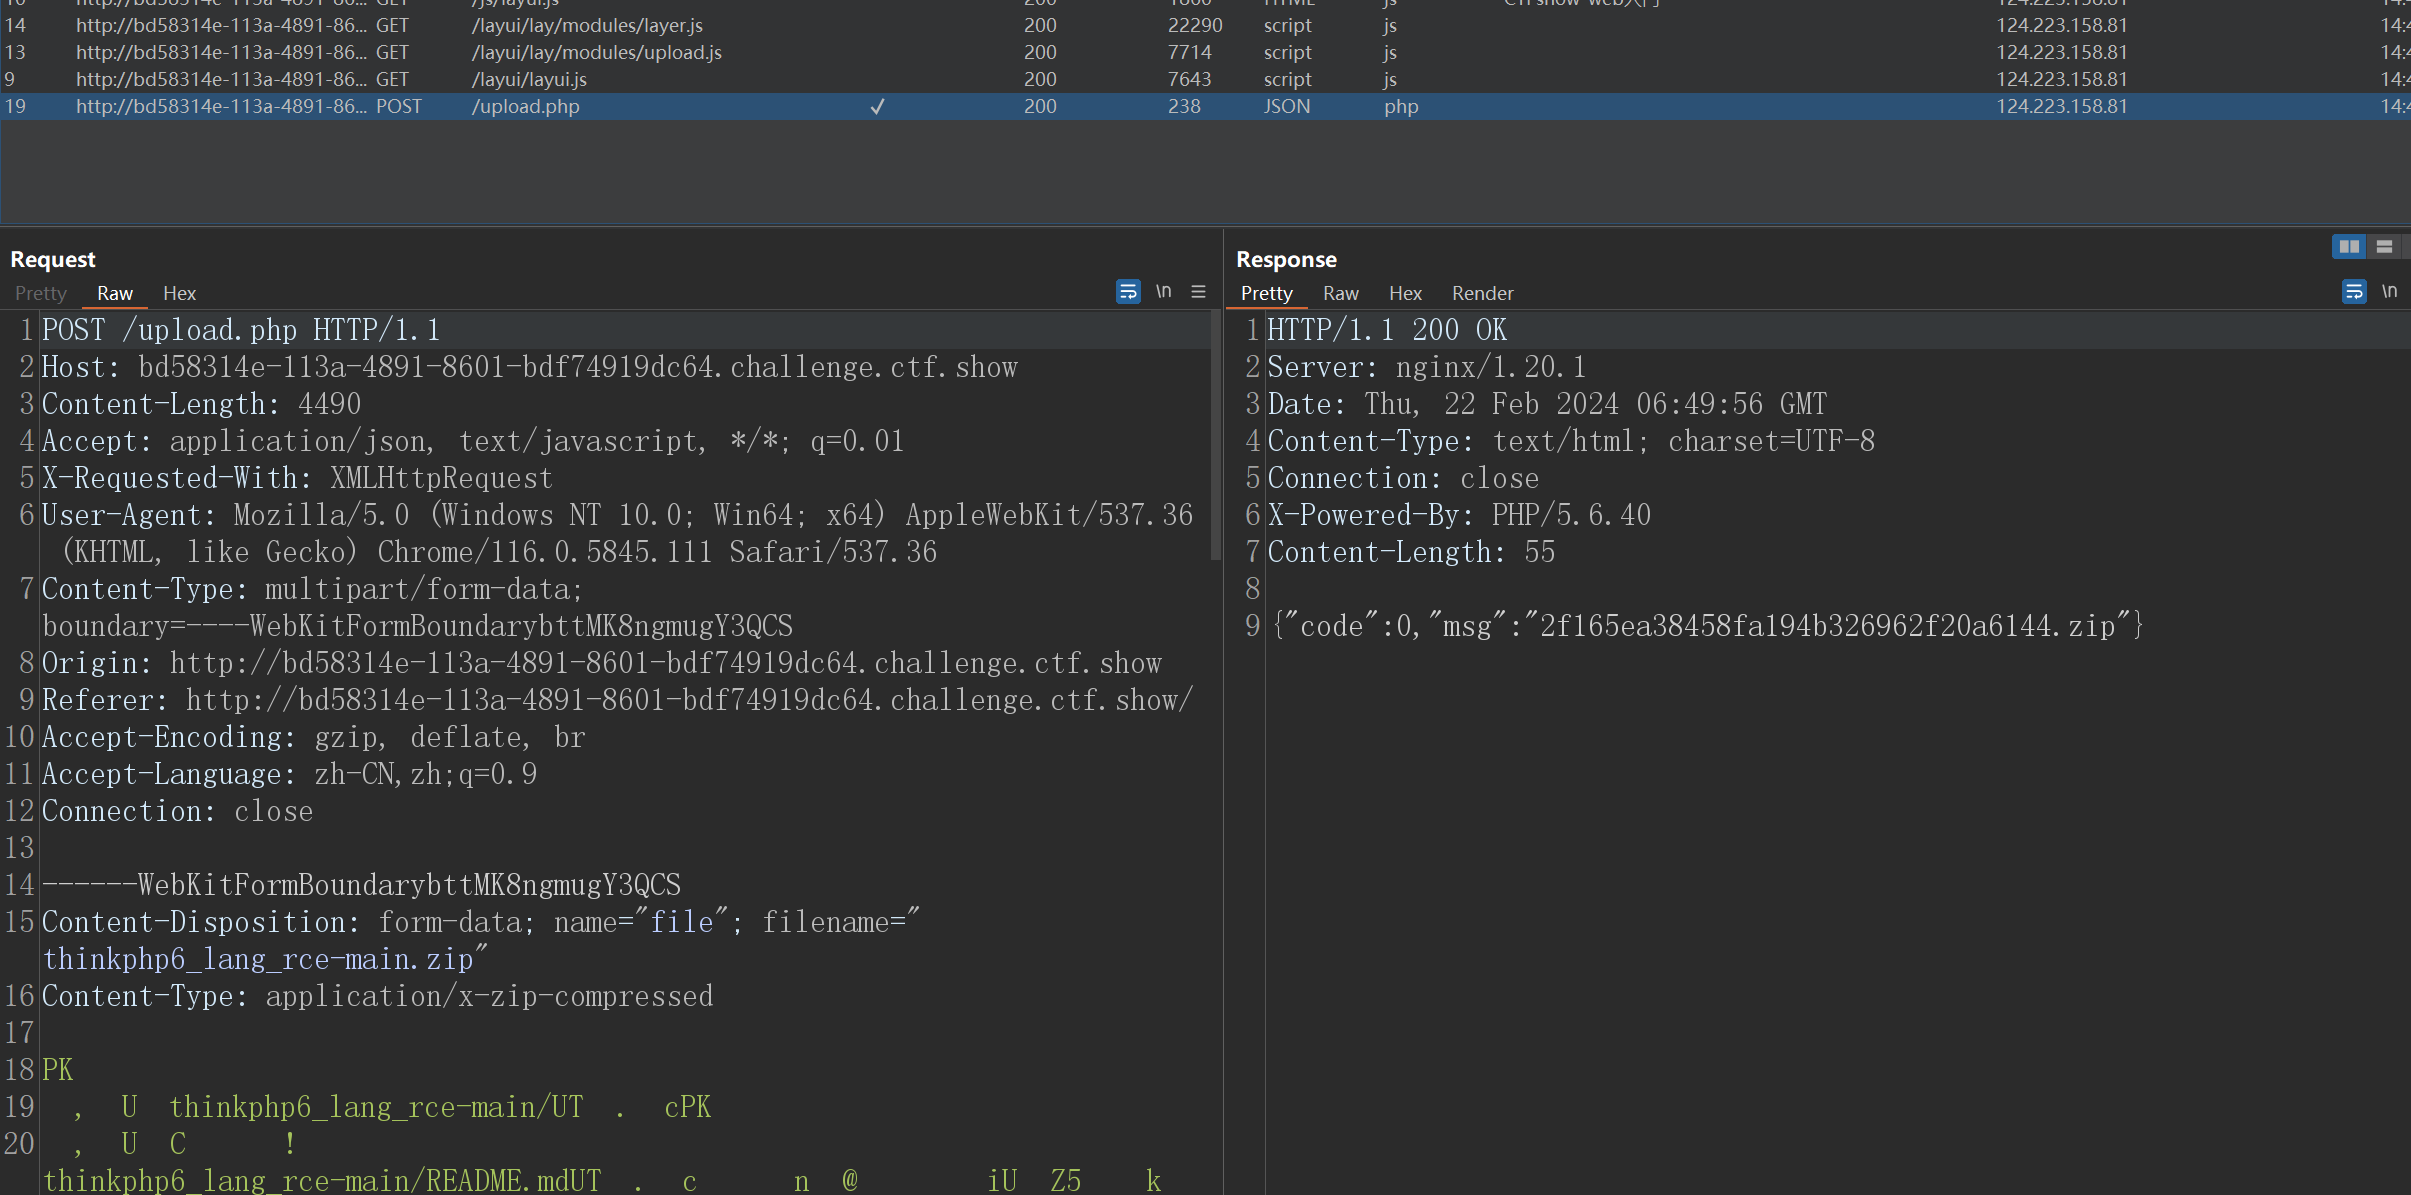Click the Response panel heading

(1286, 259)
